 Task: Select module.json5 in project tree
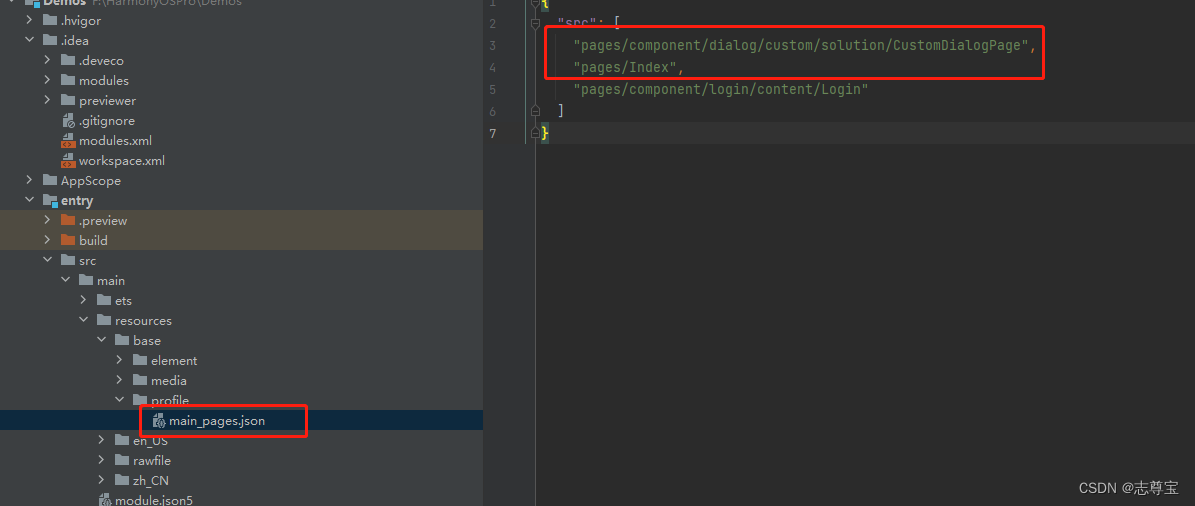(x=241, y=500)
